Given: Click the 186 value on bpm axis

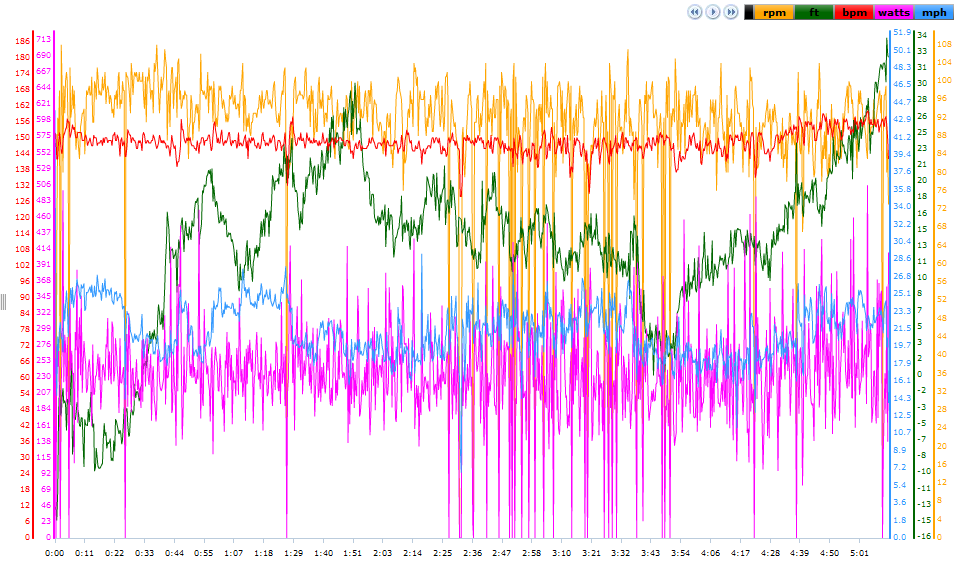Looking at the screenshot, I should tap(23, 41).
